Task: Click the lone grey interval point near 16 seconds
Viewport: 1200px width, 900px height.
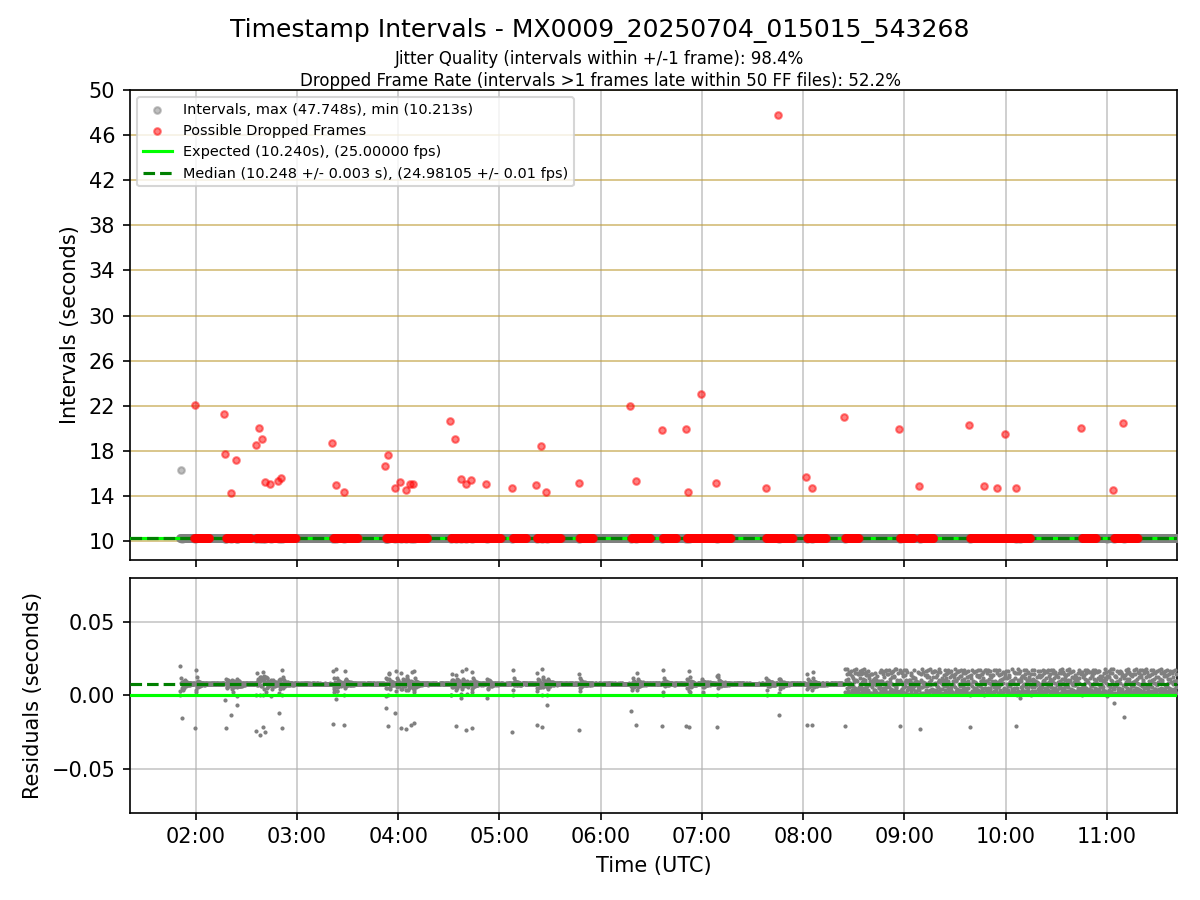Action: point(181,470)
